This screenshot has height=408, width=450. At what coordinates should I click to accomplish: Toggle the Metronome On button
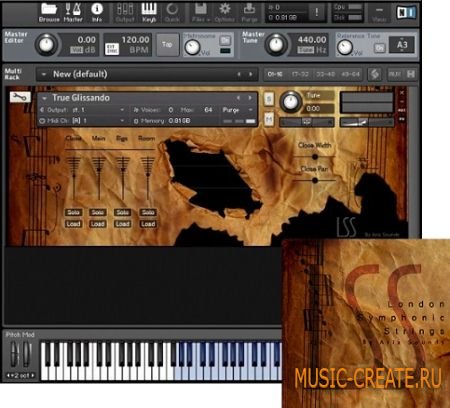click(x=225, y=41)
